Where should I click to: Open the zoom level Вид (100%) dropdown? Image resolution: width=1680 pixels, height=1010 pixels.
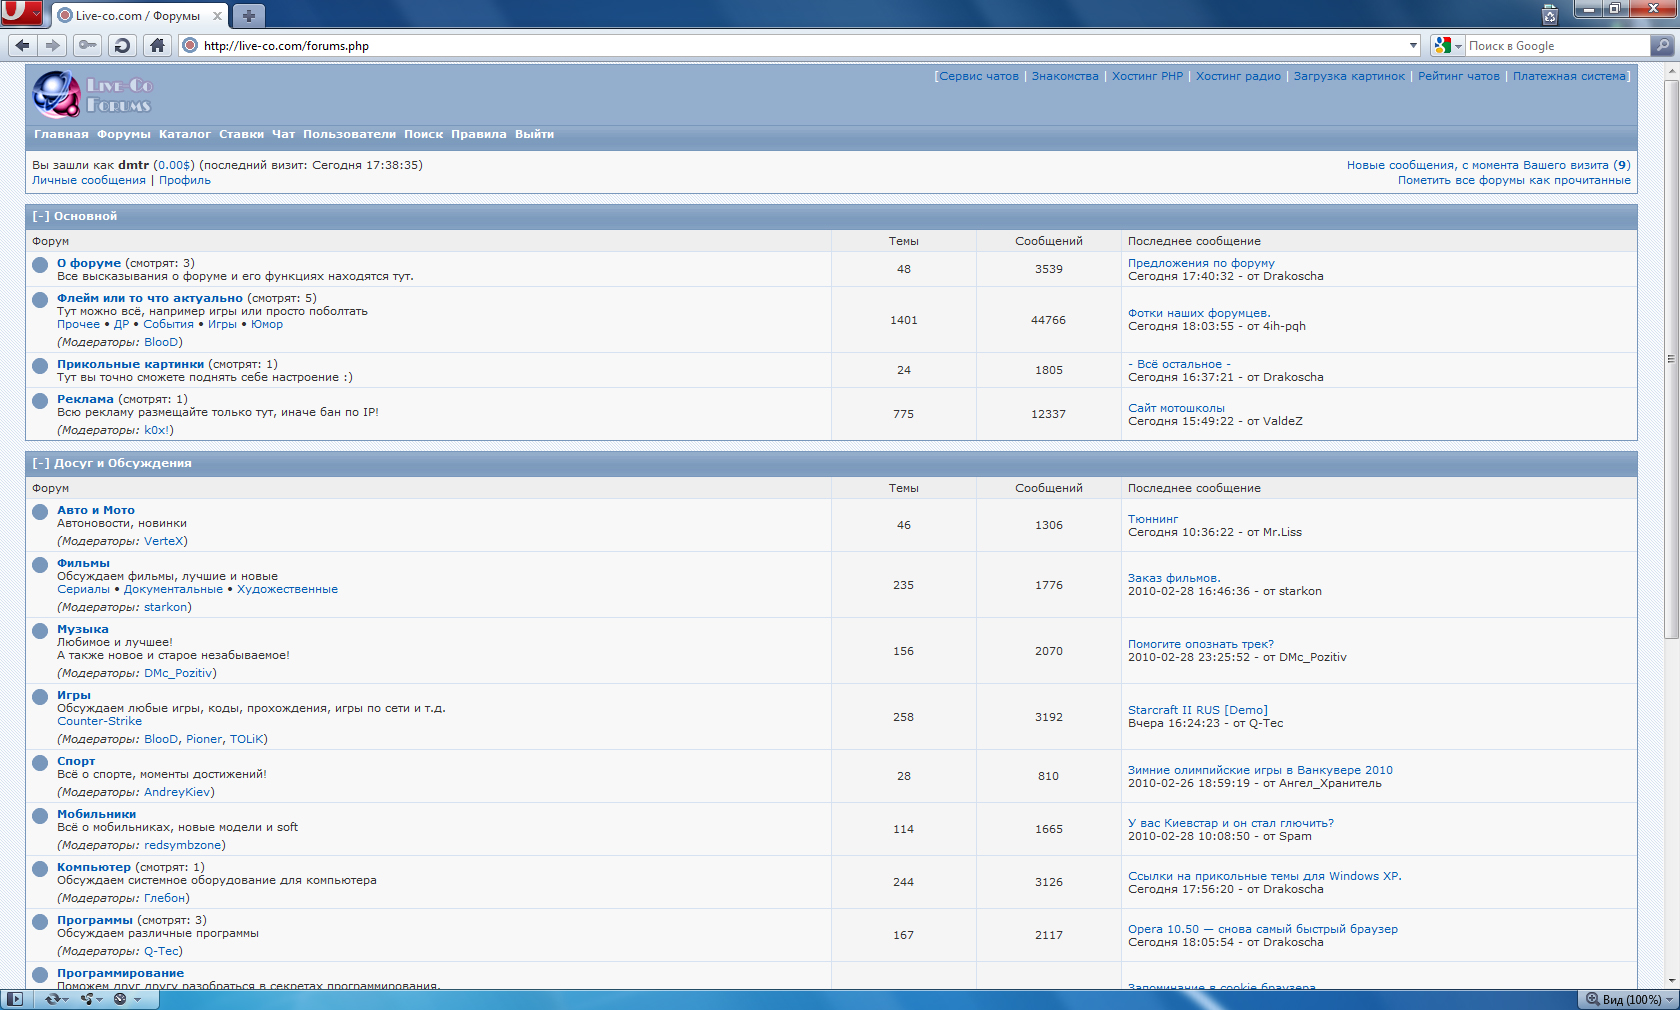click(x=1630, y=999)
